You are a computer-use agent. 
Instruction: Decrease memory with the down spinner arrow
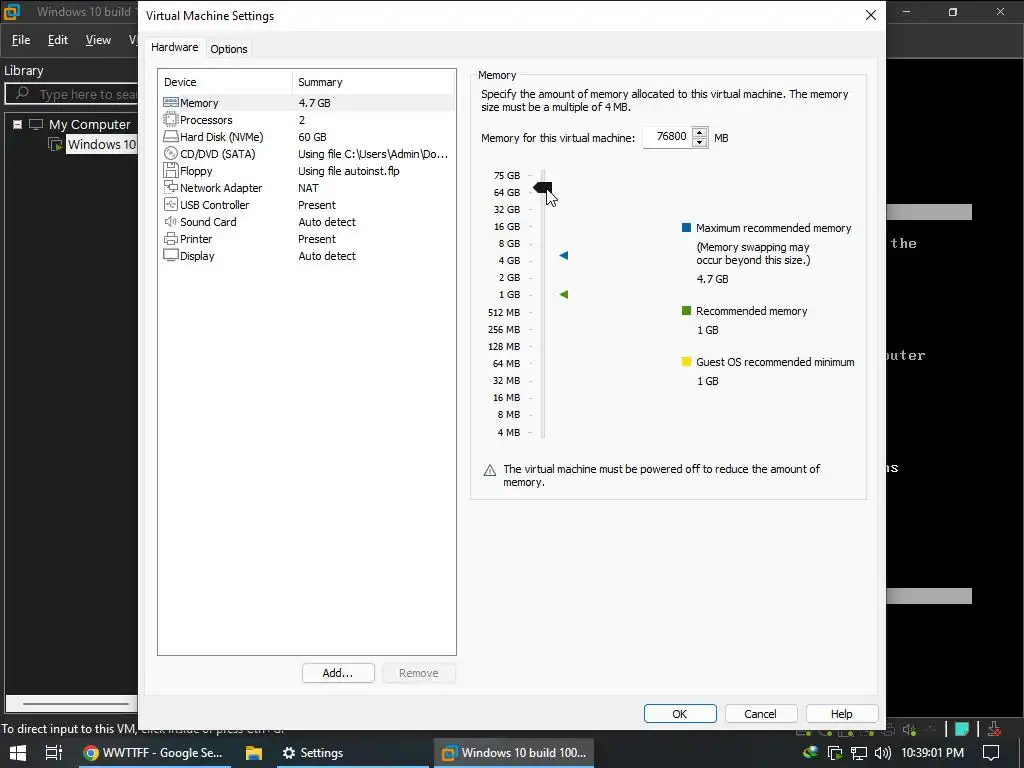699,142
